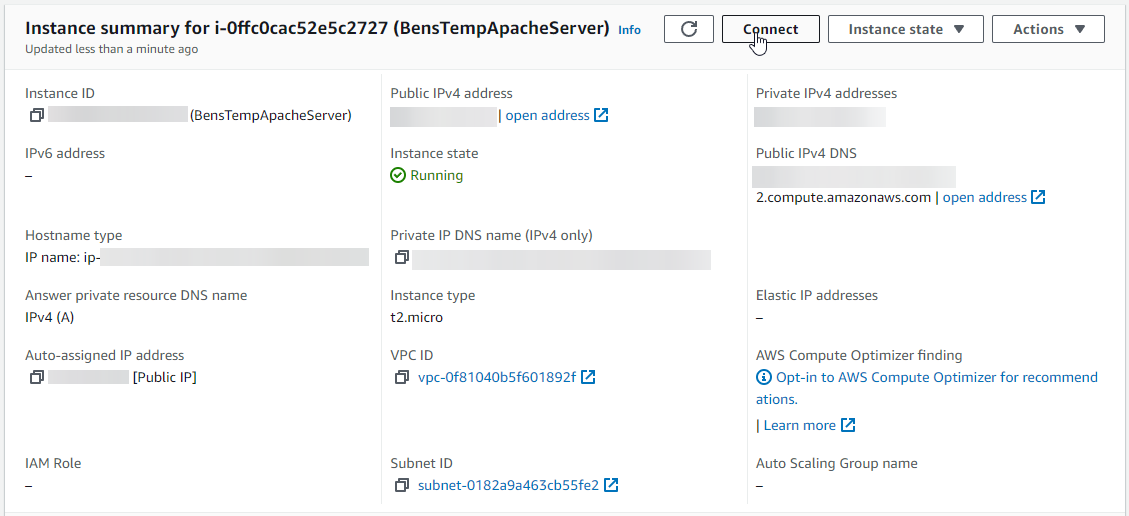Click external link icon beside Subnet ID
The image size is (1129, 516).
611,485
